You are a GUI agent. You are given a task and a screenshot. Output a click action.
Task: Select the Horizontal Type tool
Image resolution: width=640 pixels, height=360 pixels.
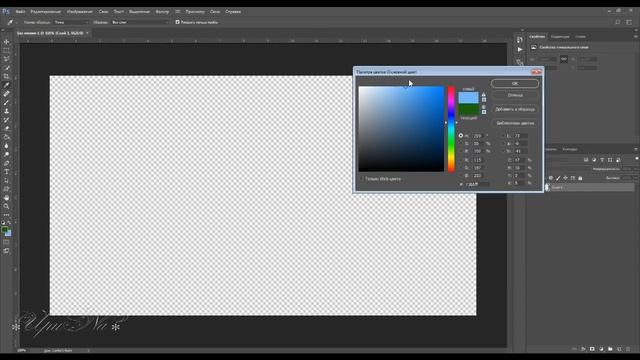(x=7, y=171)
